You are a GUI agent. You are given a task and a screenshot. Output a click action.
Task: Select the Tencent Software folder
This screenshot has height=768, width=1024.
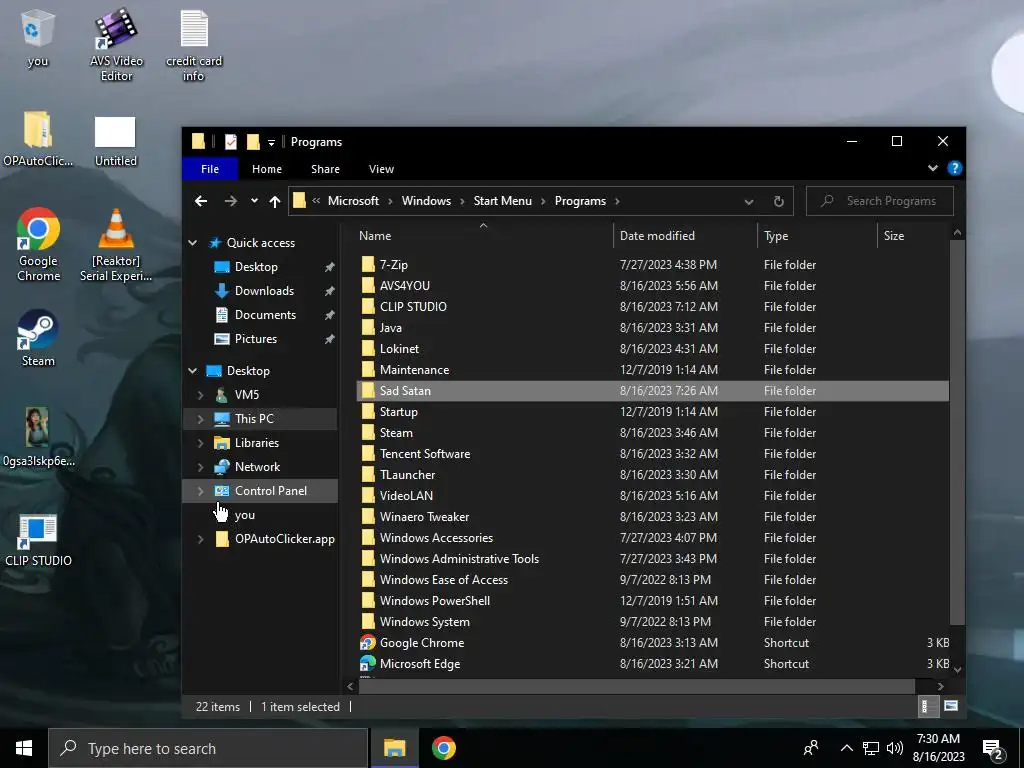click(652, 454)
